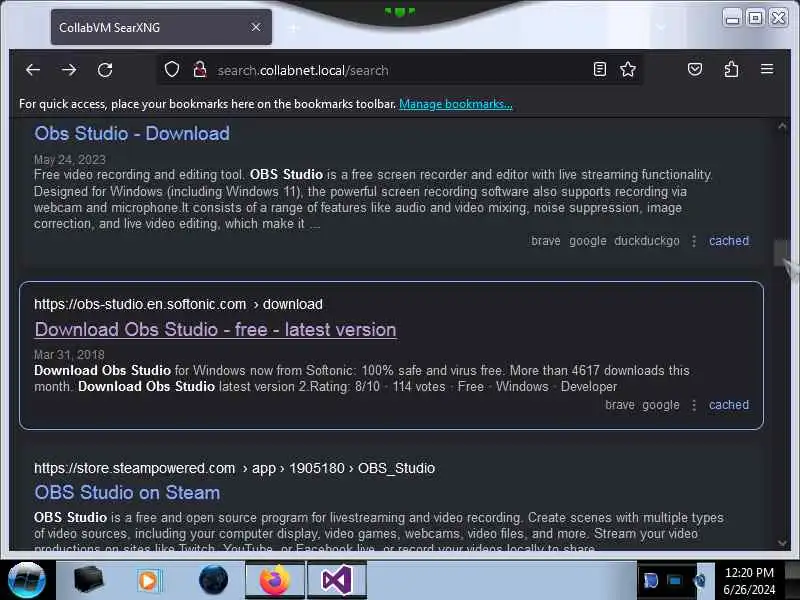Click the softonic.com result URL
The height and width of the screenshot is (600, 800).
tap(178, 305)
